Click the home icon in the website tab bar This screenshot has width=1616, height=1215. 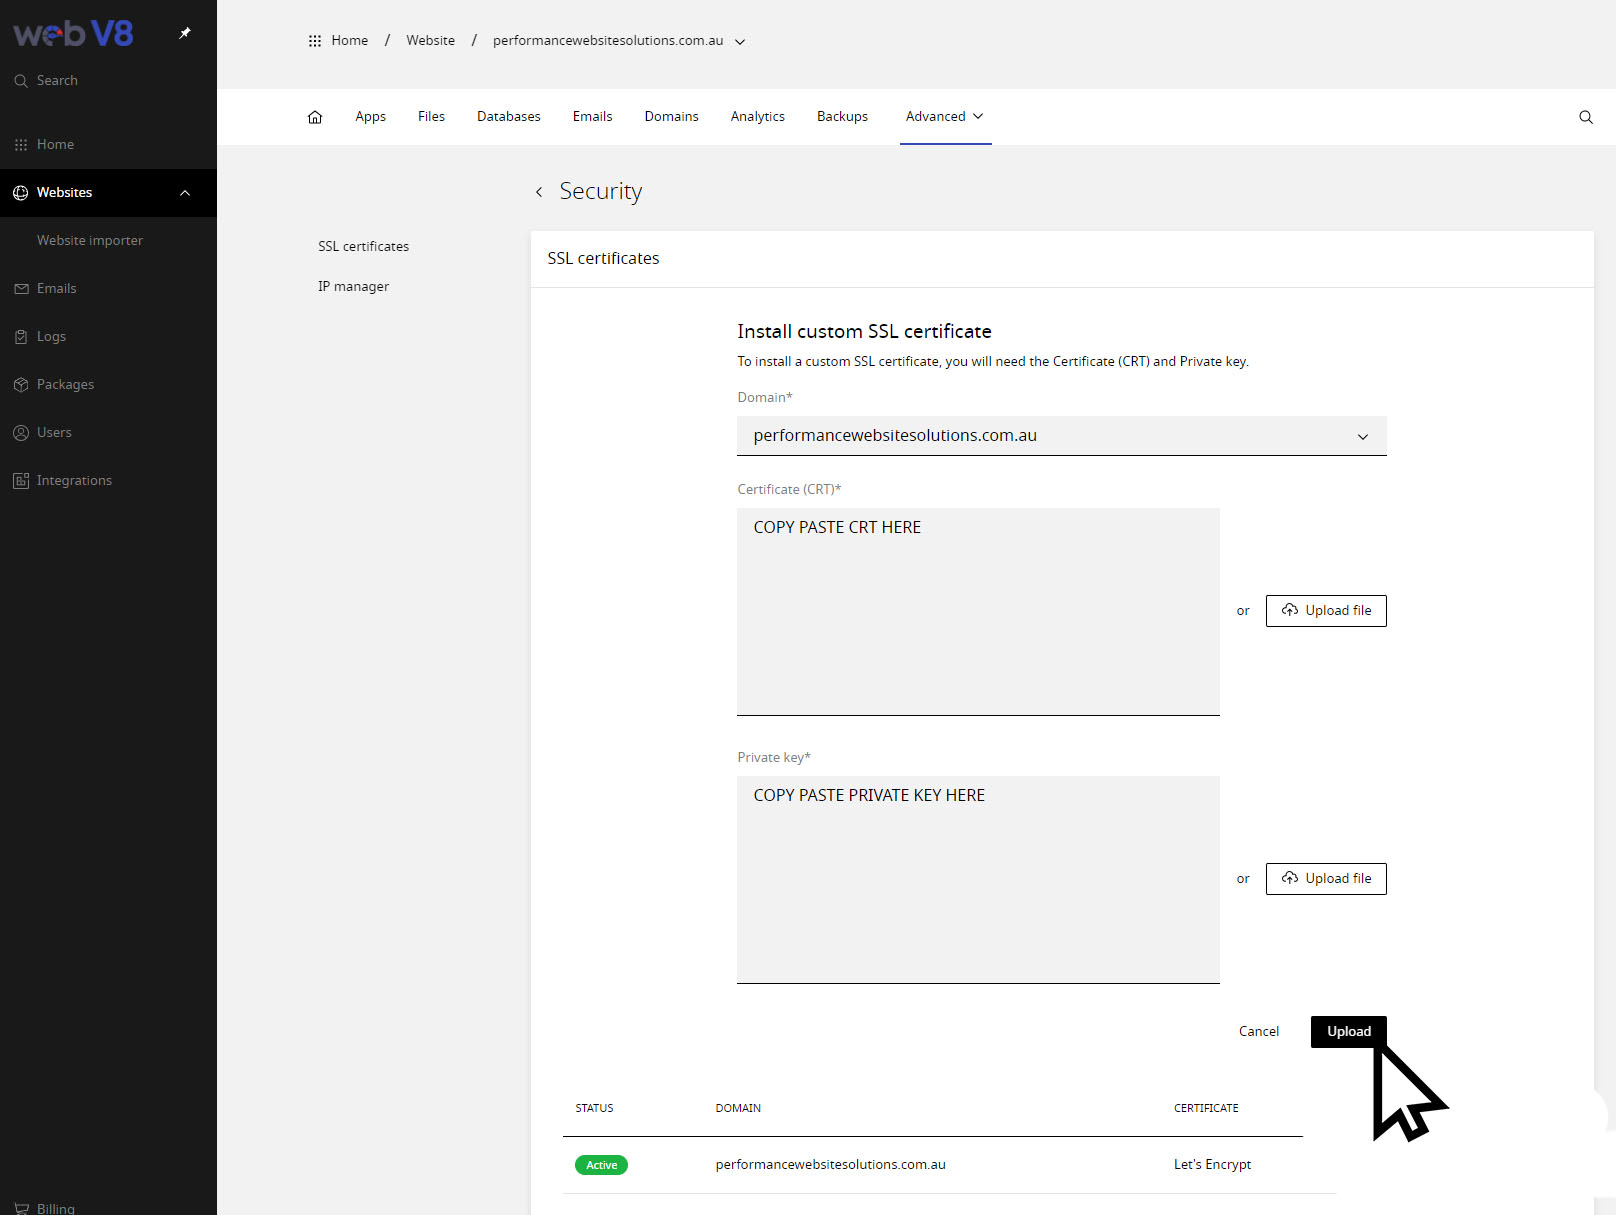(315, 116)
